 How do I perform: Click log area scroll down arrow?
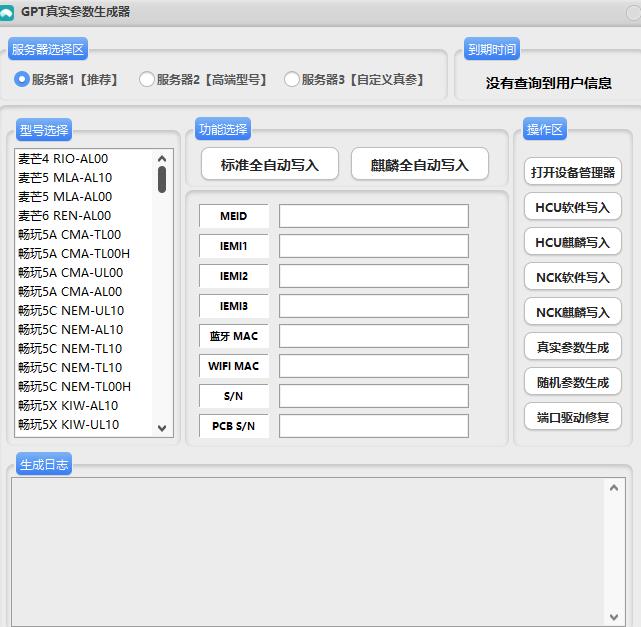pos(614,616)
